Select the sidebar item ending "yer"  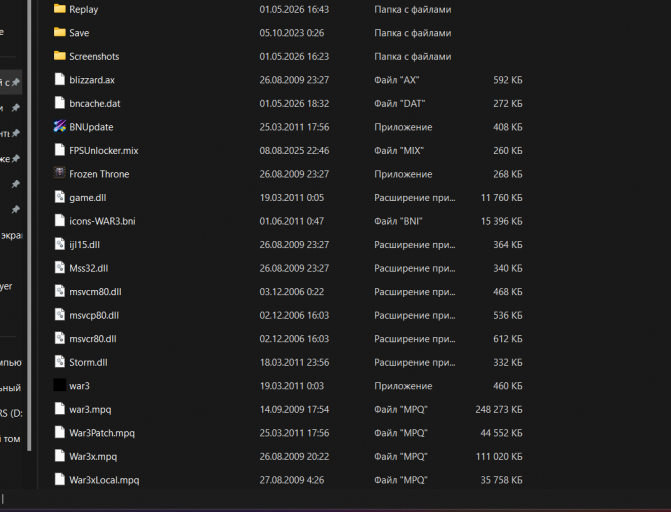pos(6,286)
